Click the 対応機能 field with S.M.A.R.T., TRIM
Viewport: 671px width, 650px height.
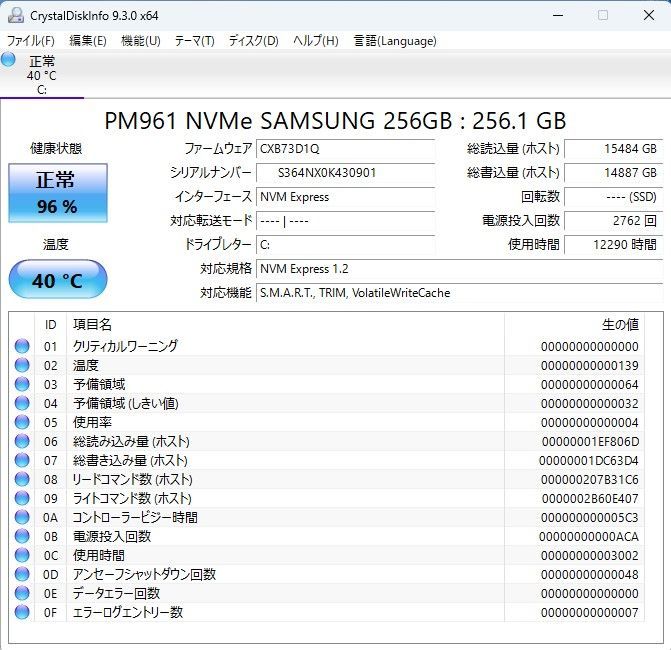[x=460, y=293]
